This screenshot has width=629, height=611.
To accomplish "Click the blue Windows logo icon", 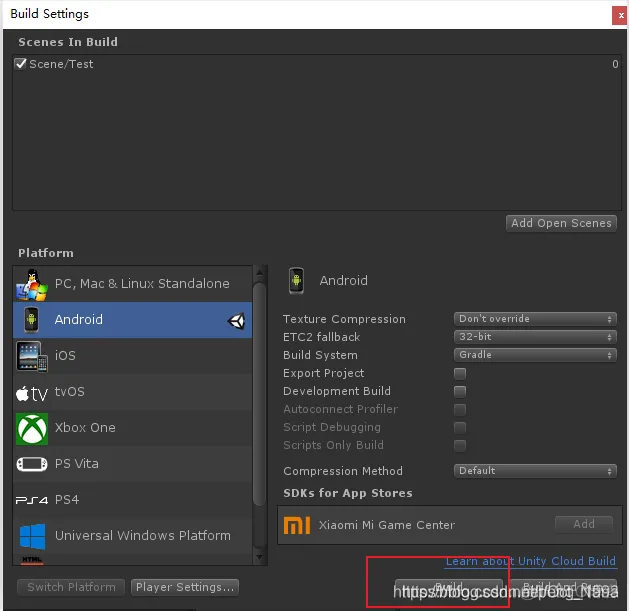I will tap(32, 536).
